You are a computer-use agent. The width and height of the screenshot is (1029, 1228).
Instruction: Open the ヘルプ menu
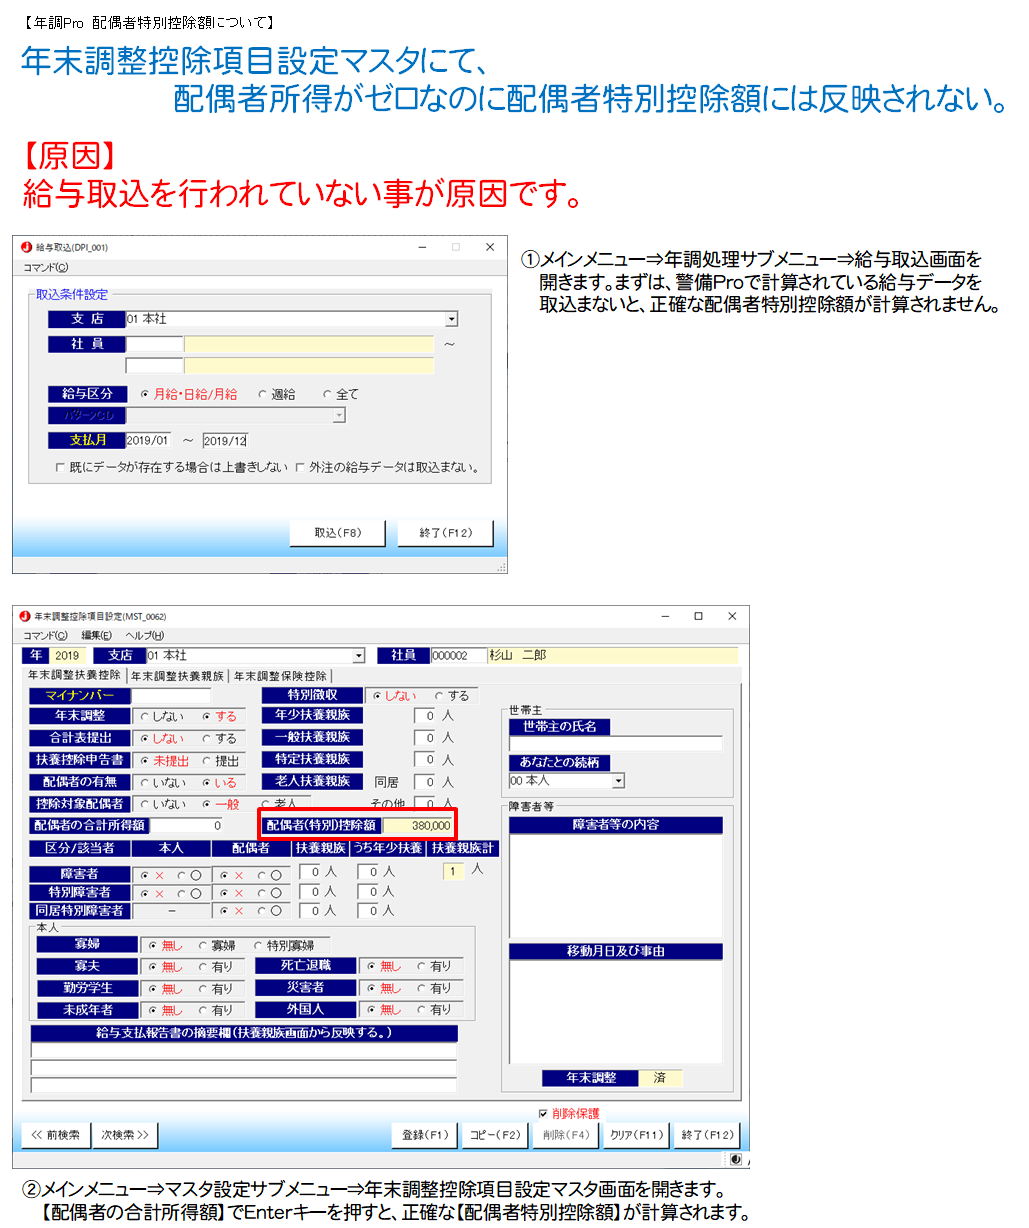(x=144, y=636)
